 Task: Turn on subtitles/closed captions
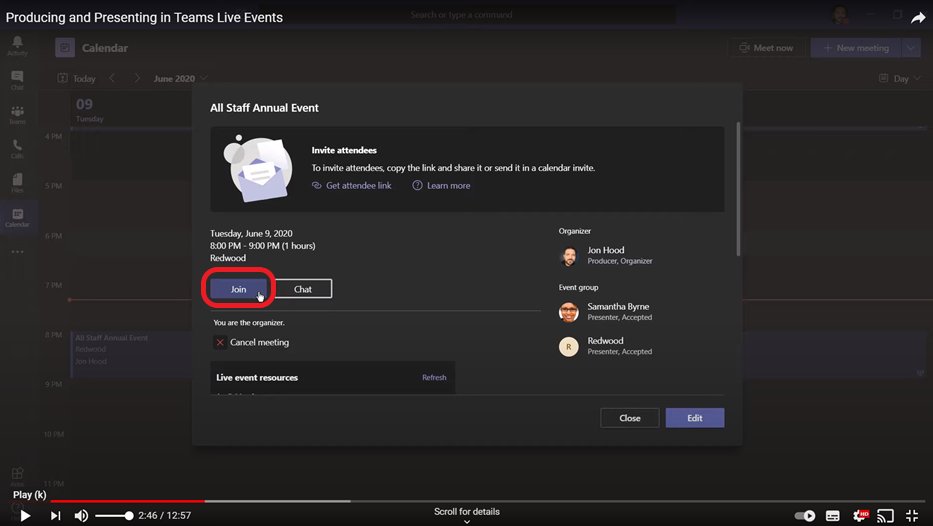832,515
